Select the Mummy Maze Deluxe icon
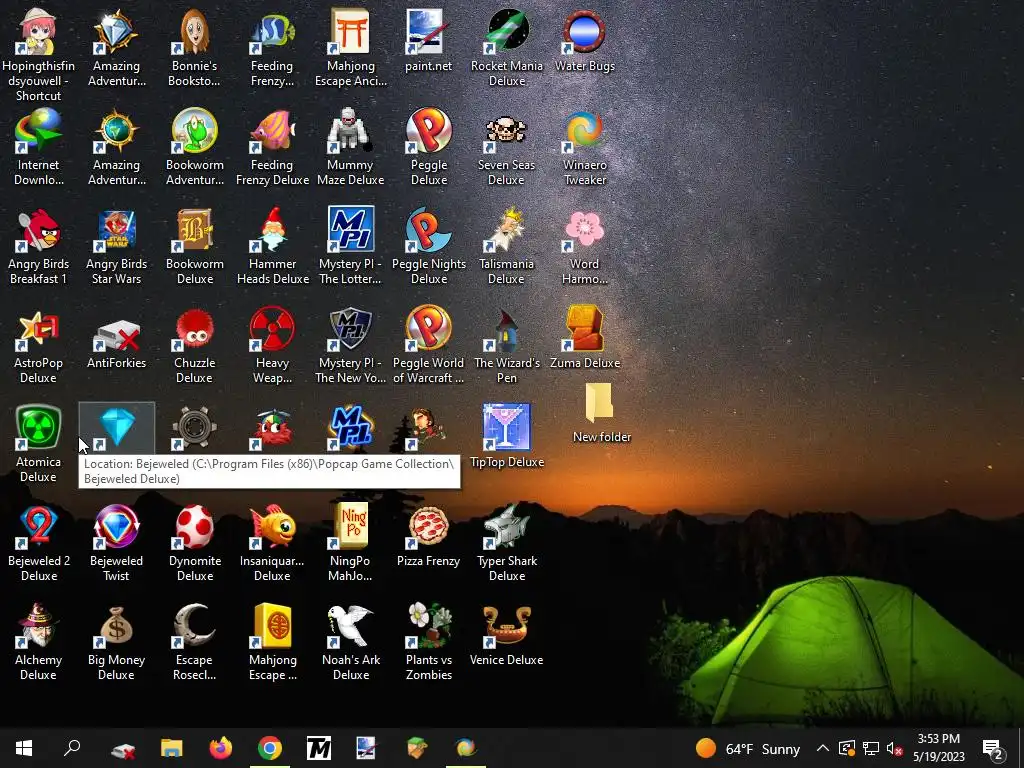Viewport: 1024px width, 768px height. pos(350,131)
